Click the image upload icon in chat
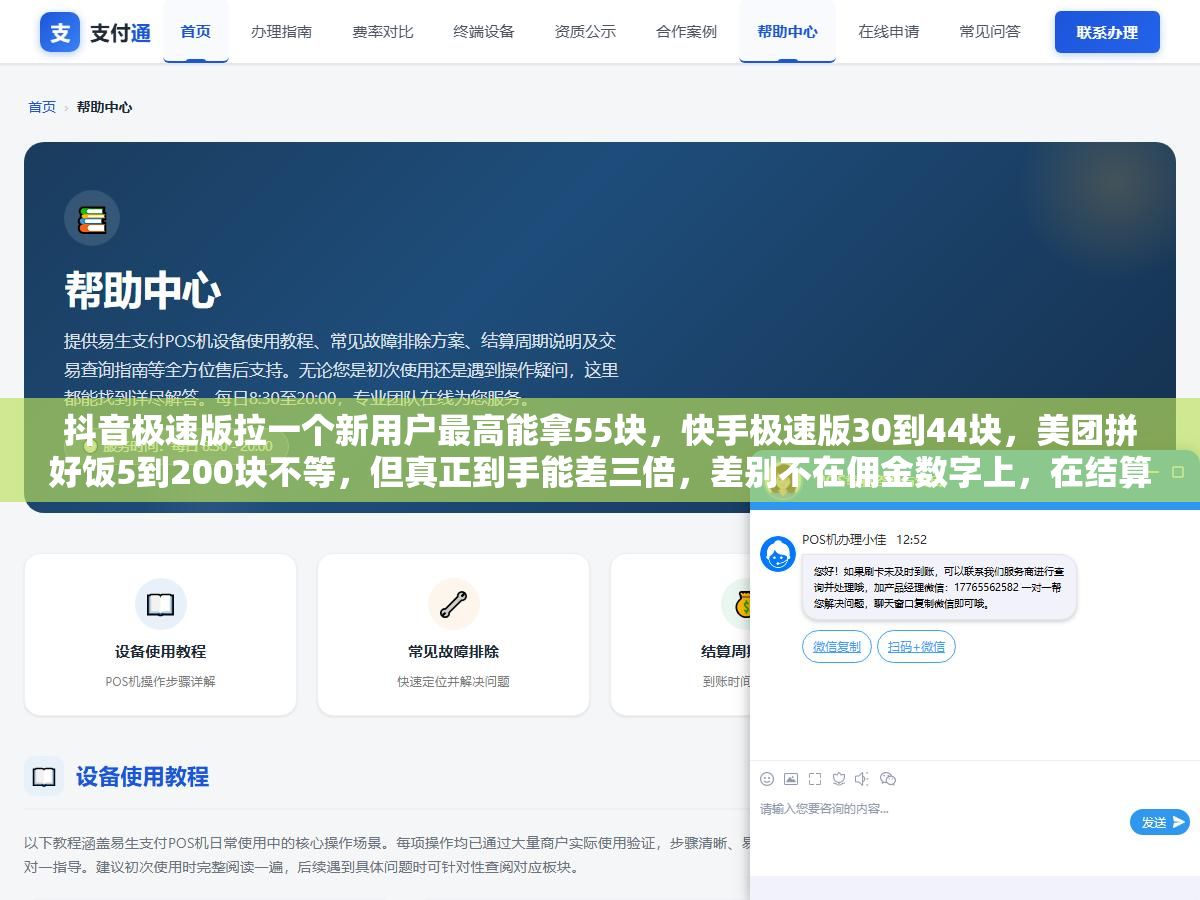Viewport: 1200px width, 900px height. click(791, 778)
